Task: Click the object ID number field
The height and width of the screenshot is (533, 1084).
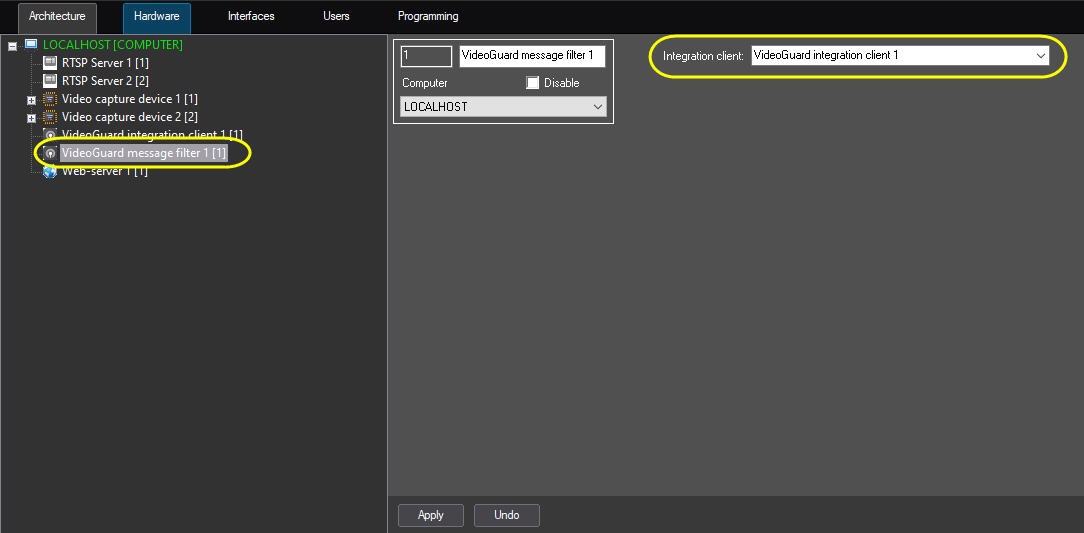Action: coord(426,56)
